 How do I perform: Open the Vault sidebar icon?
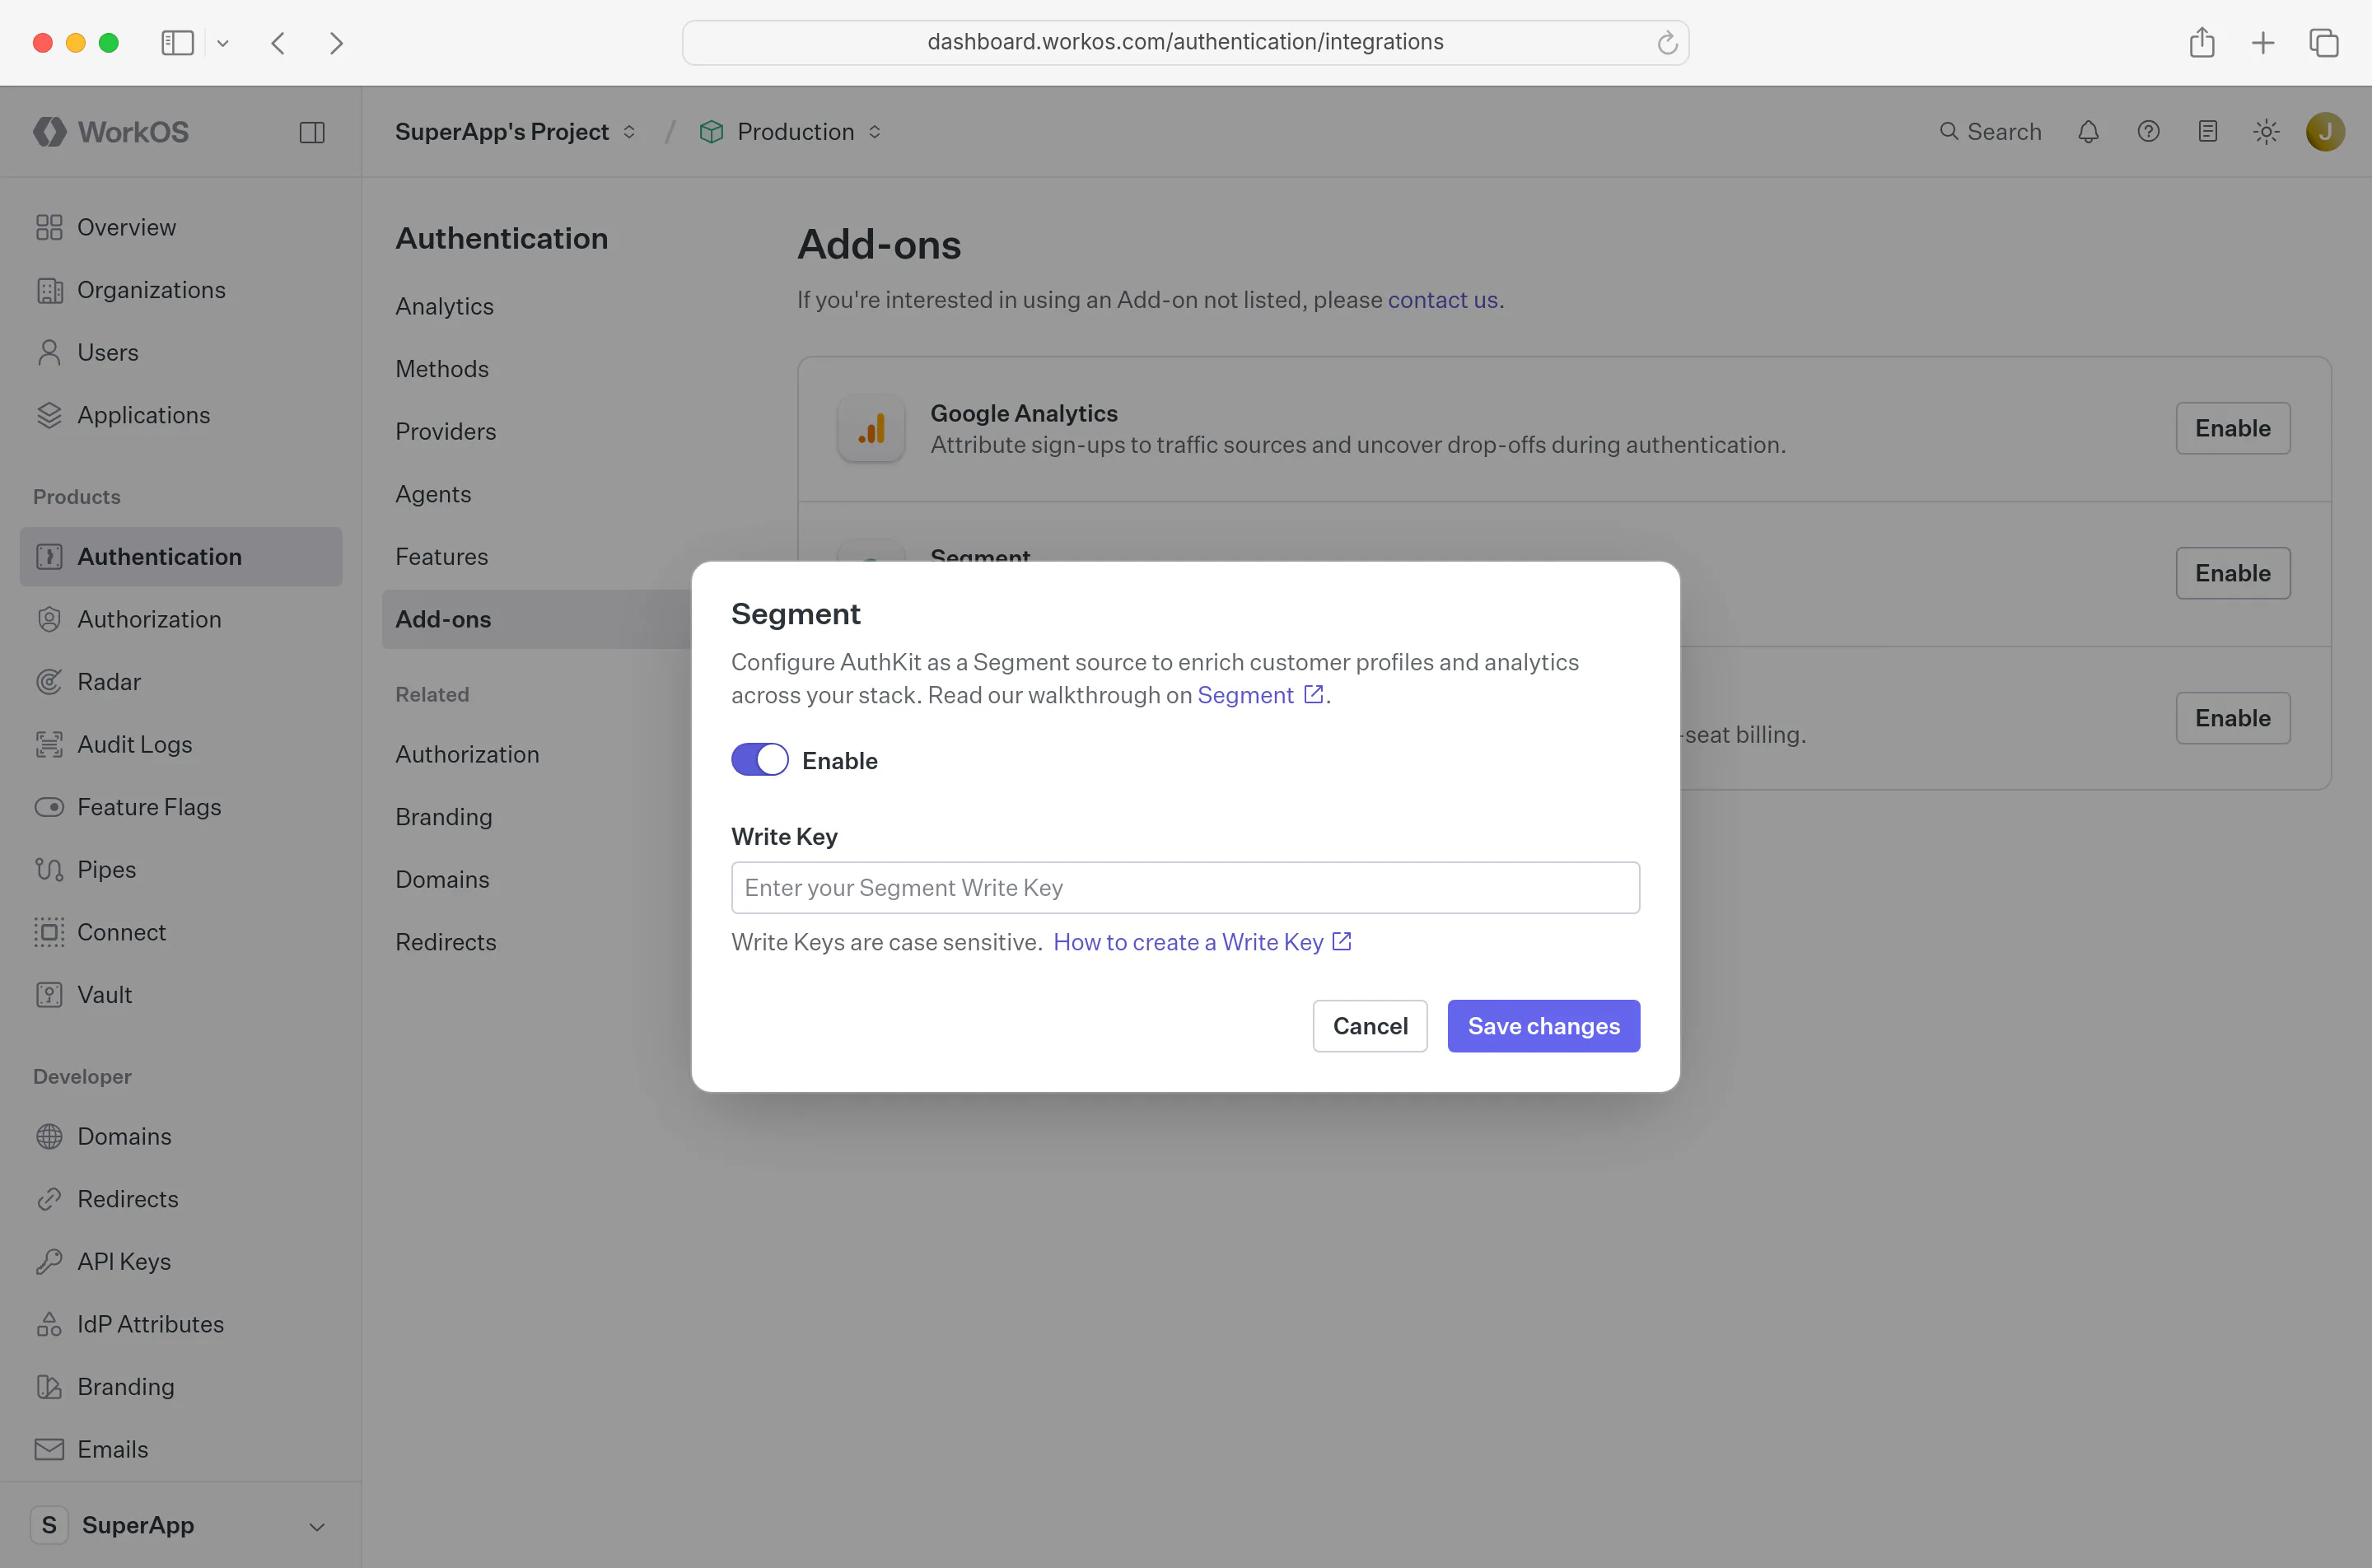[x=49, y=995]
